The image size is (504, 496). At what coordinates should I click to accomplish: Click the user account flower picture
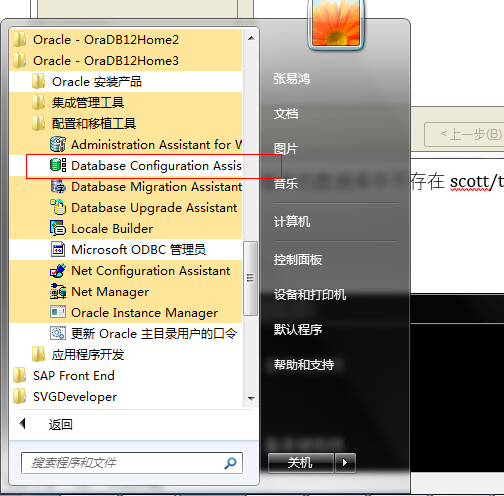pos(336,23)
